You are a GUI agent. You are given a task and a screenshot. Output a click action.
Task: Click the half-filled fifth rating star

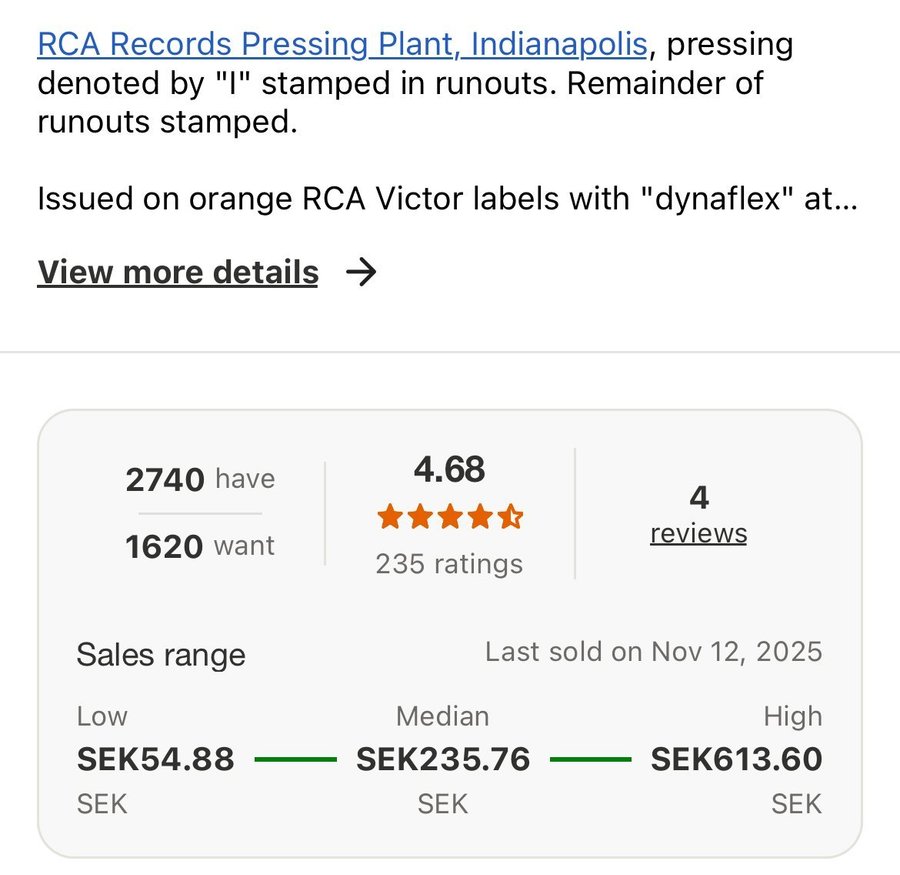tap(510, 517)
